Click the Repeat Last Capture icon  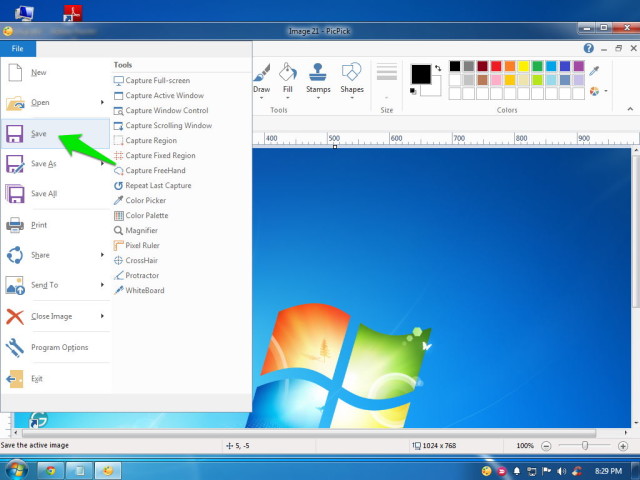point(118,186)
